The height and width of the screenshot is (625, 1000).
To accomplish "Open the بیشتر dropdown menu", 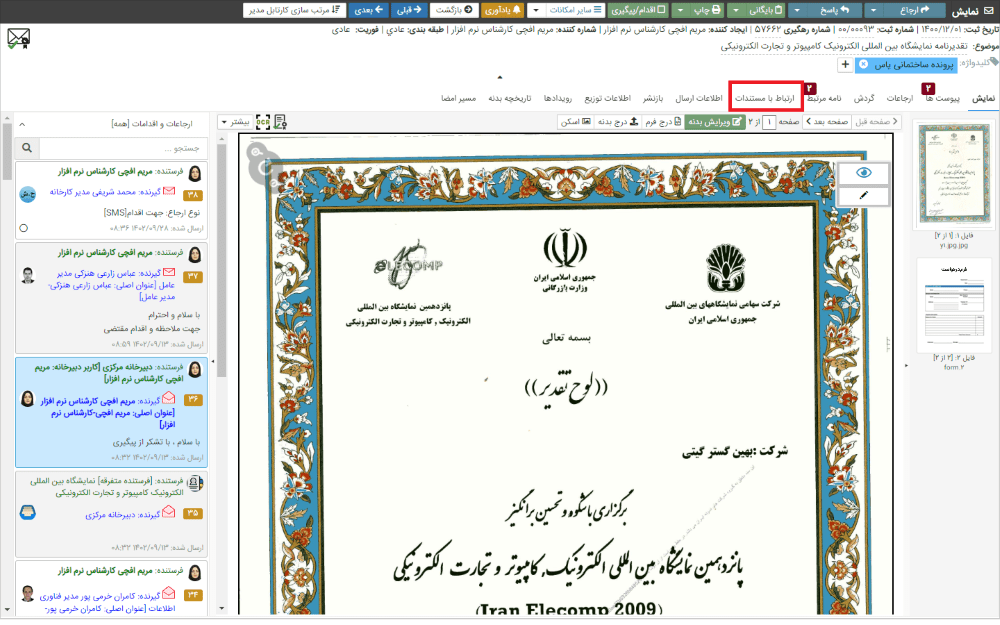I will [x=237, y=121].
